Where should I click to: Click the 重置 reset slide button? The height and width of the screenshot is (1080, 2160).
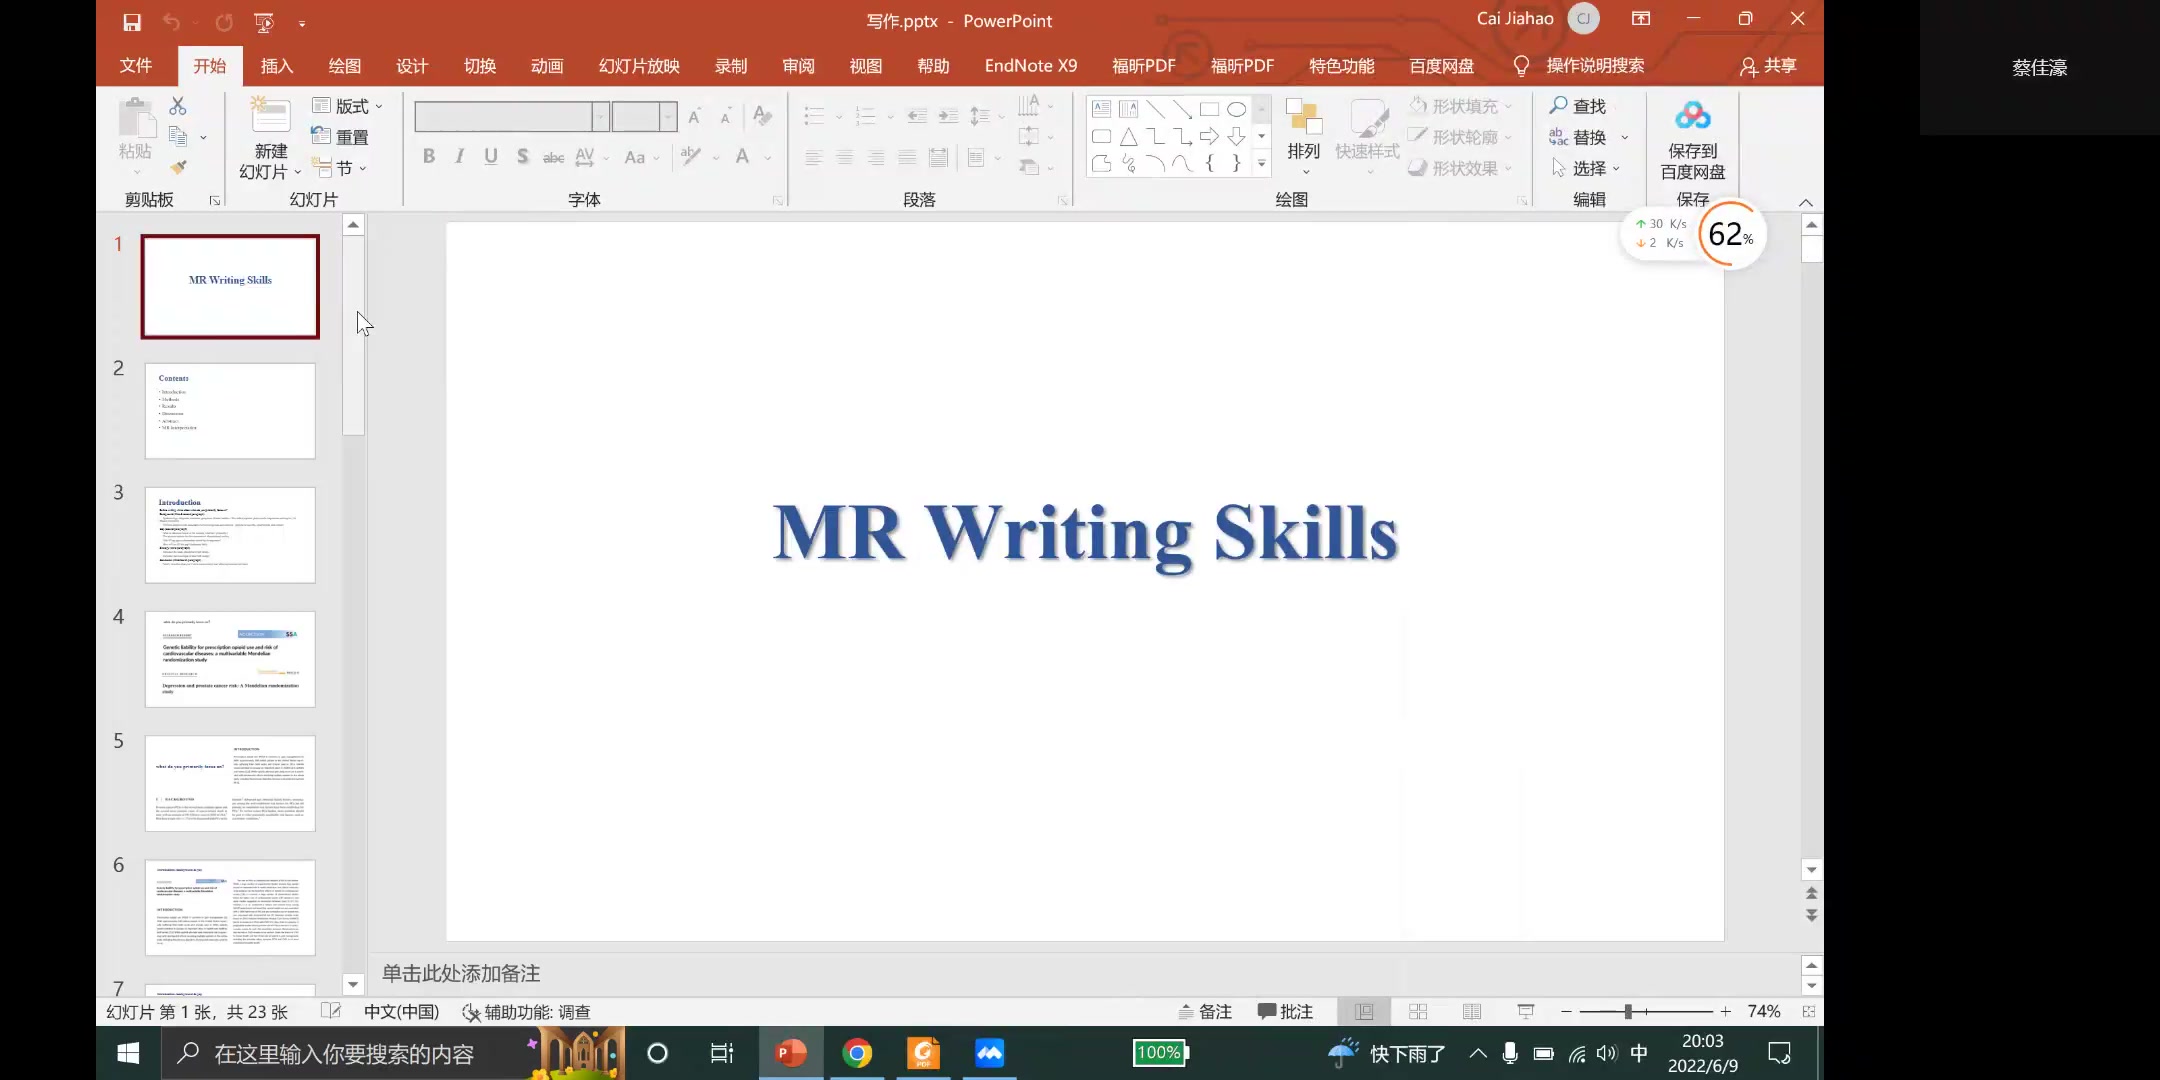340,136
